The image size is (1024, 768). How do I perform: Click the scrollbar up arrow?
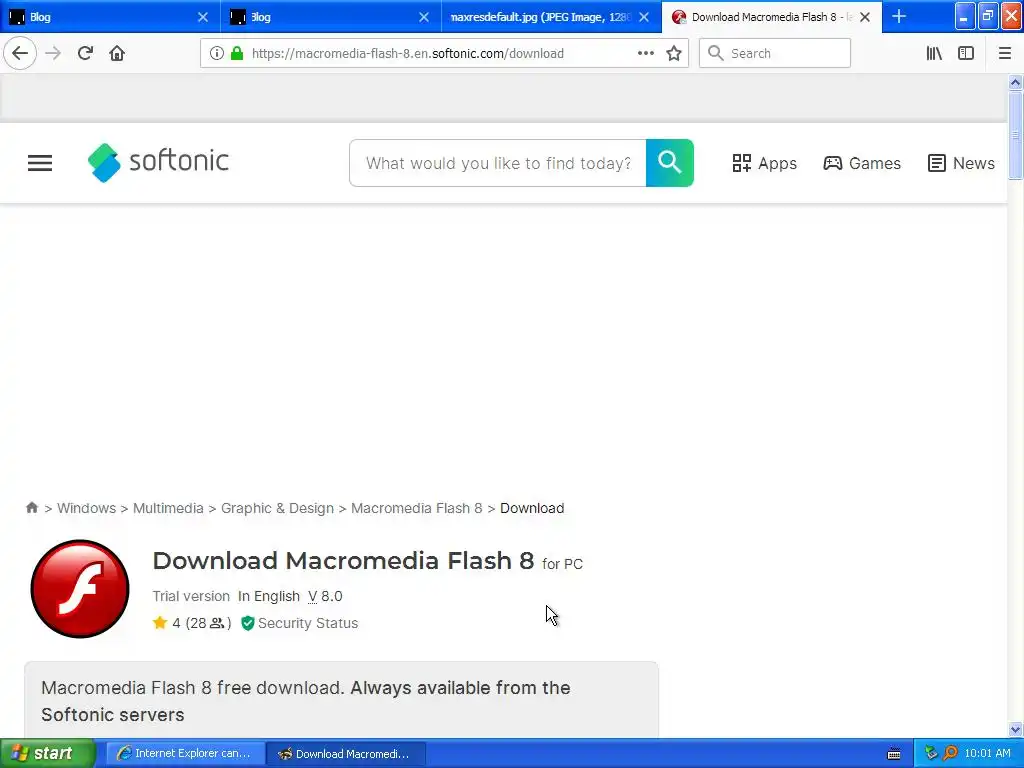coord(1015,82)
